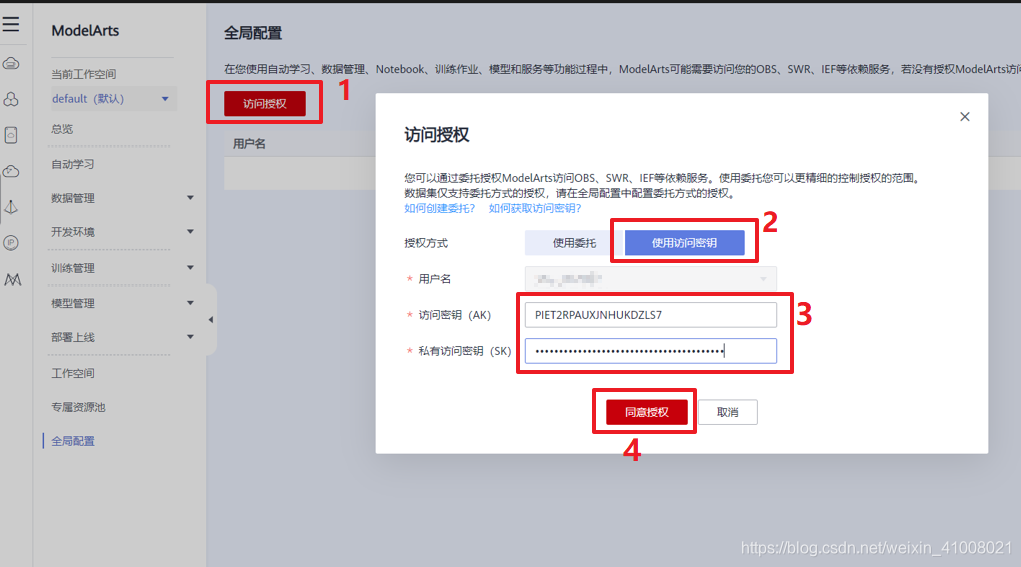Collapse the sidebar with the arrow handle
The image size is (1021, 567).
point(210,320)
